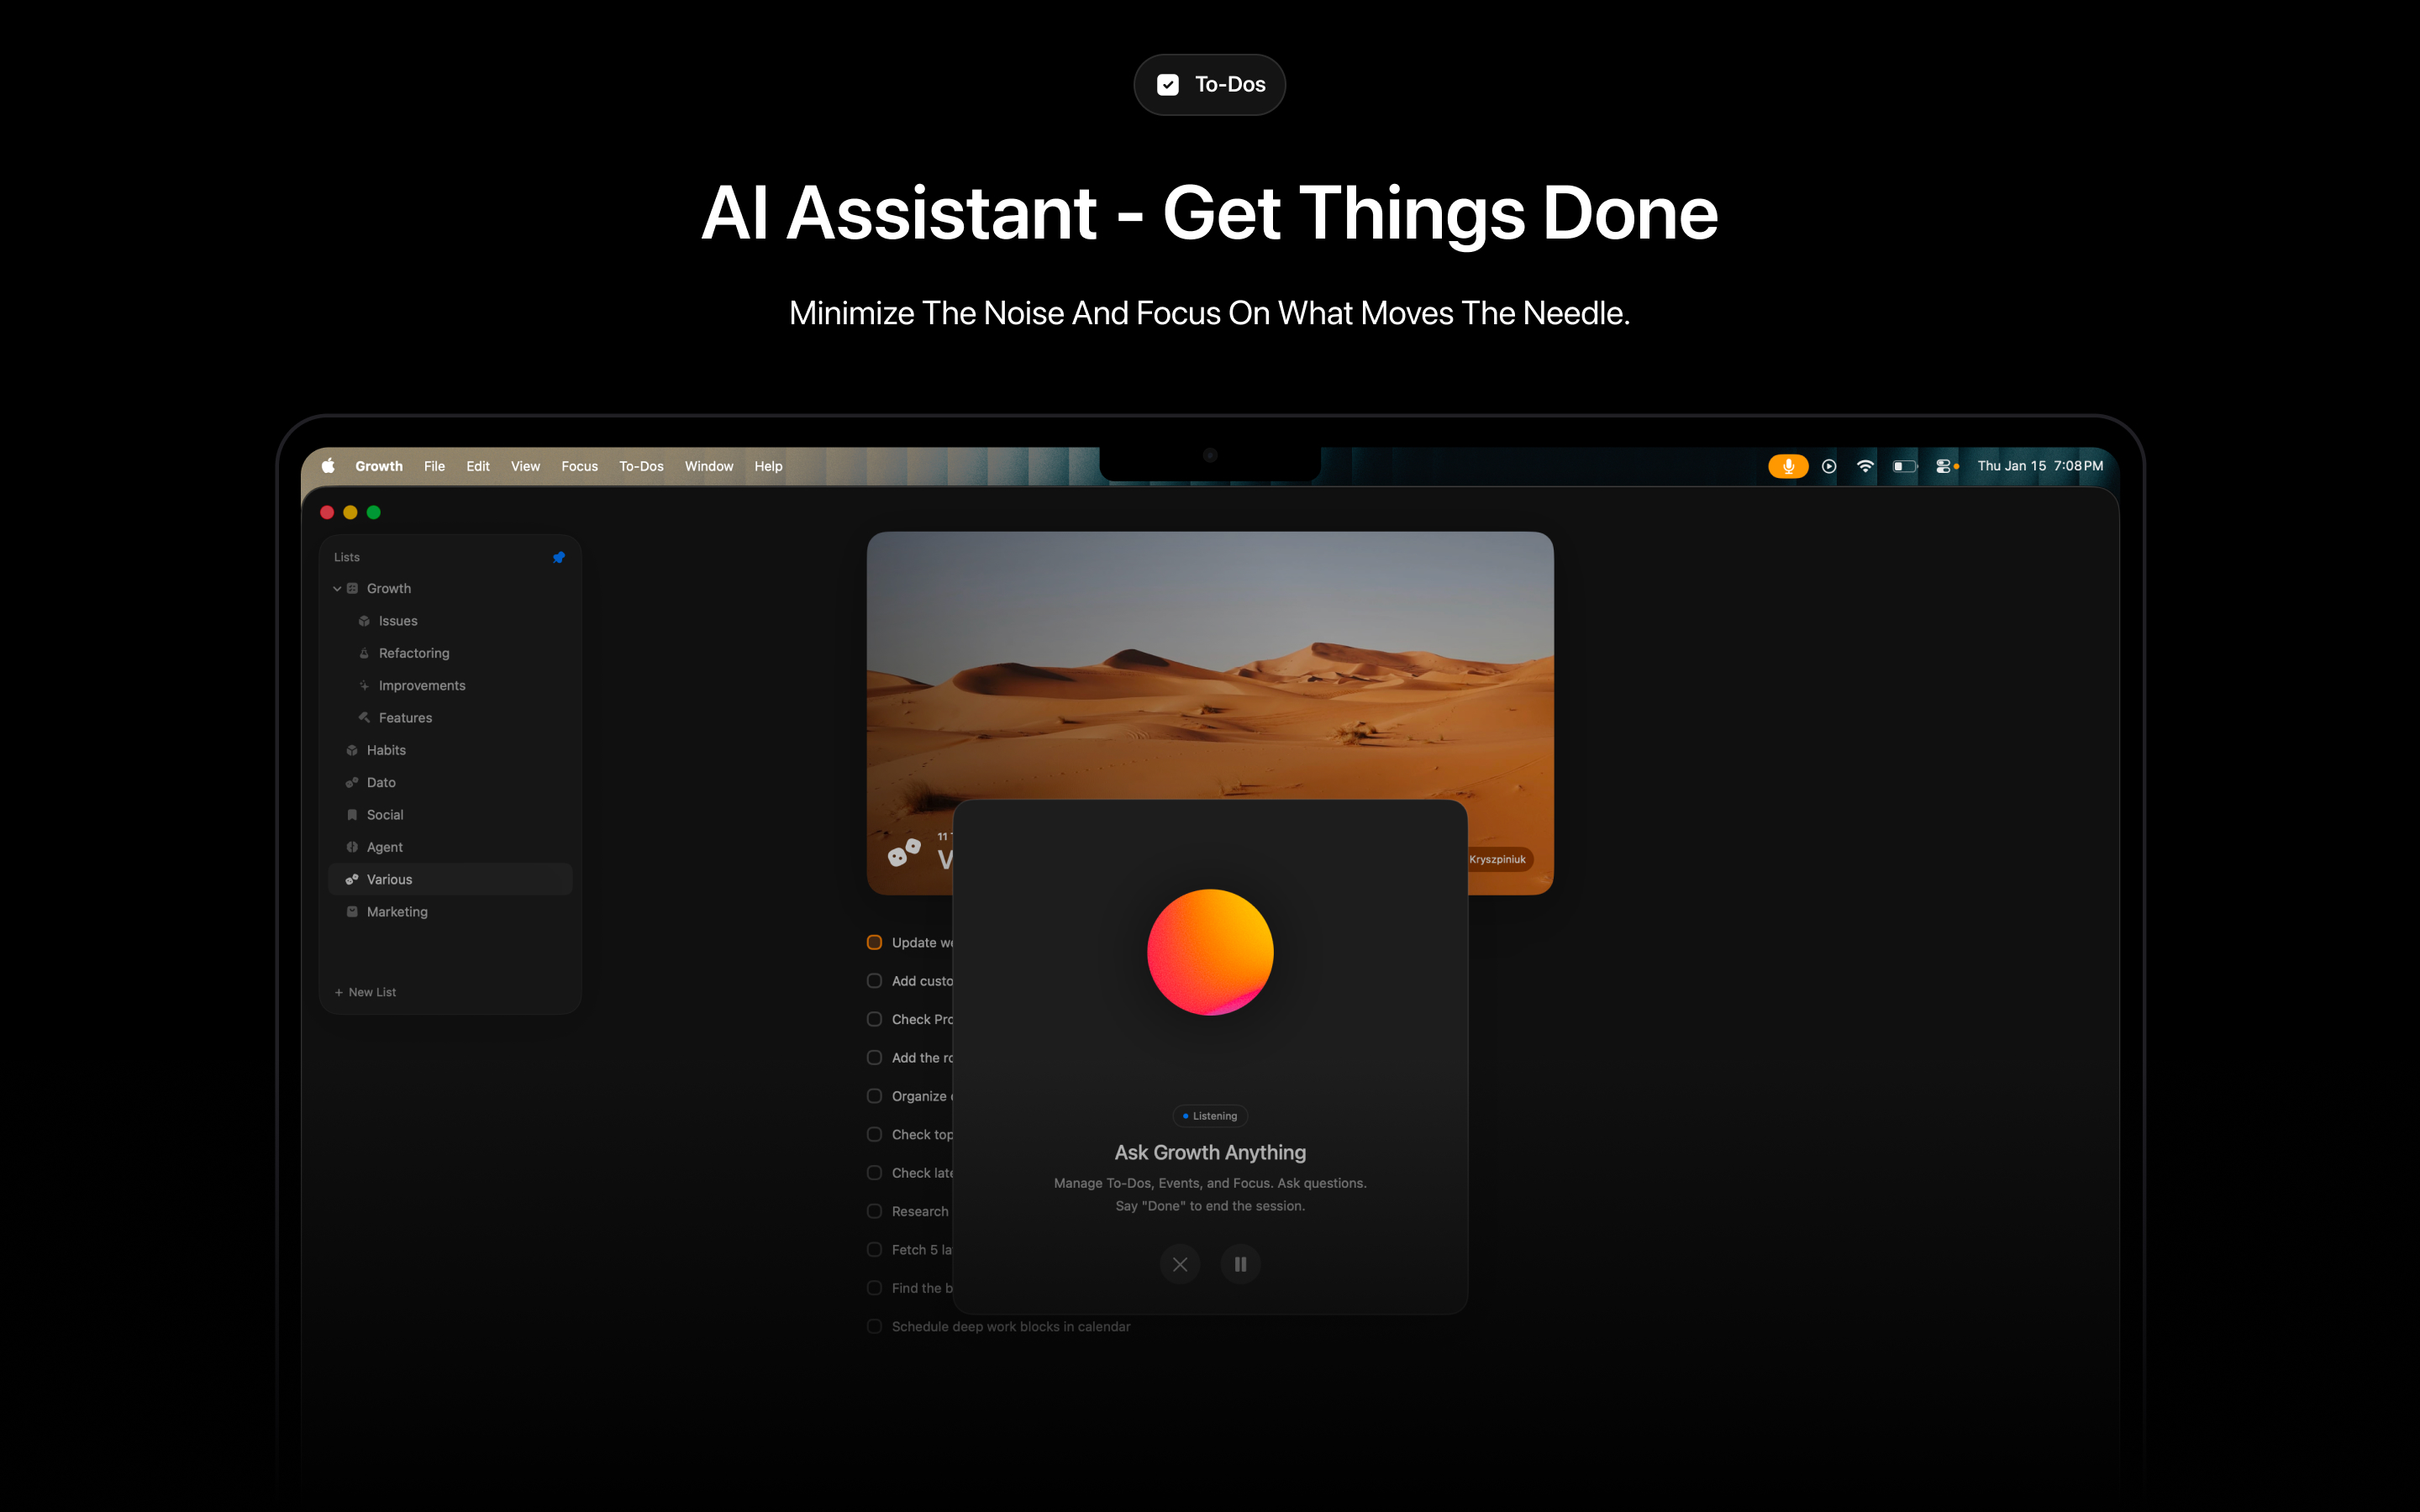Click the Features hammer icon
The width and height of the screenshot is (2420, 1512).
point(364,718)
